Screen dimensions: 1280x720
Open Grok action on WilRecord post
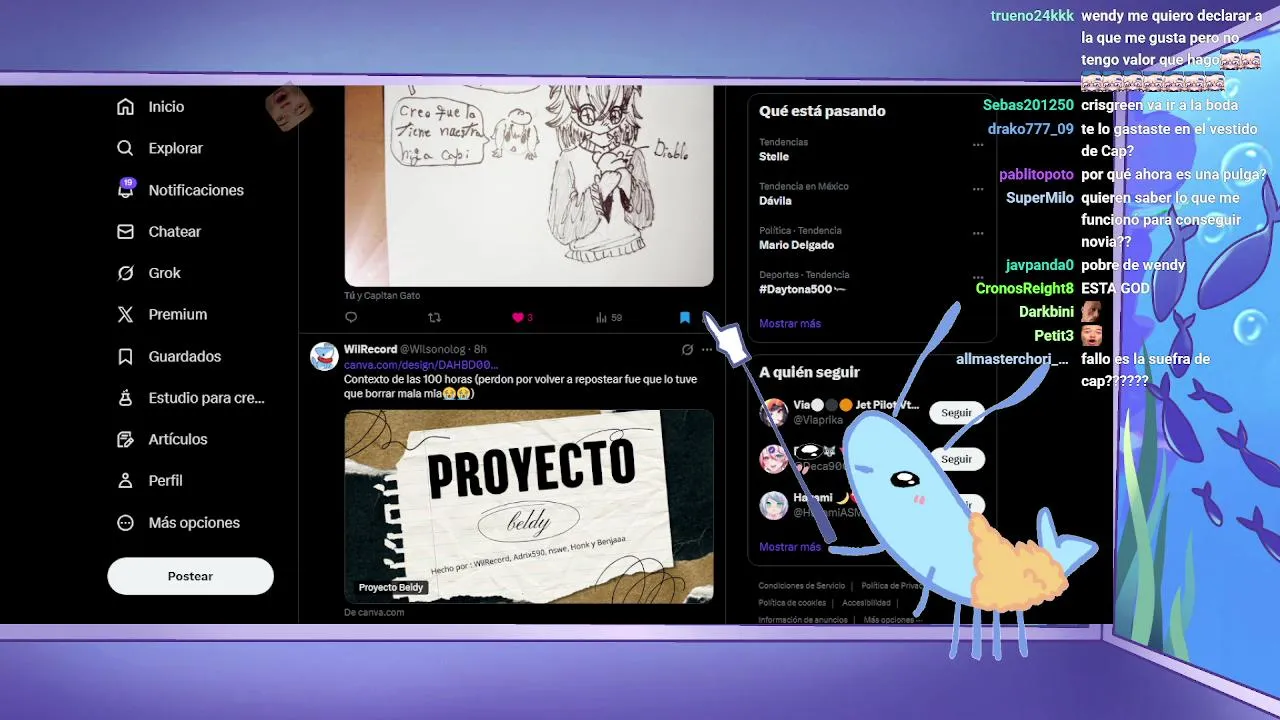(x=687, y=350)
